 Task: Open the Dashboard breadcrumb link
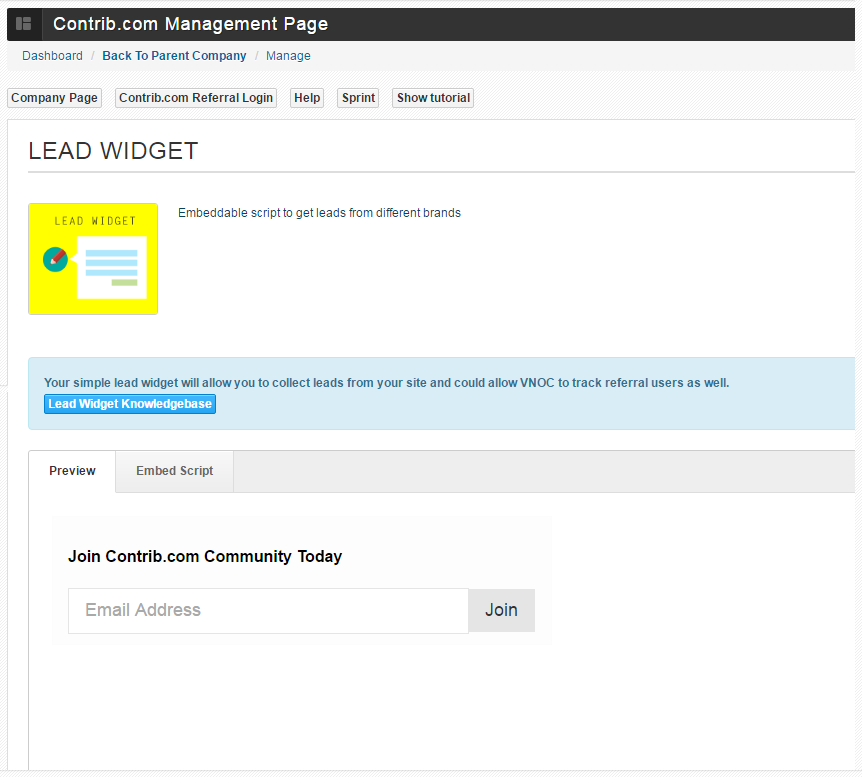coord(52,56)
